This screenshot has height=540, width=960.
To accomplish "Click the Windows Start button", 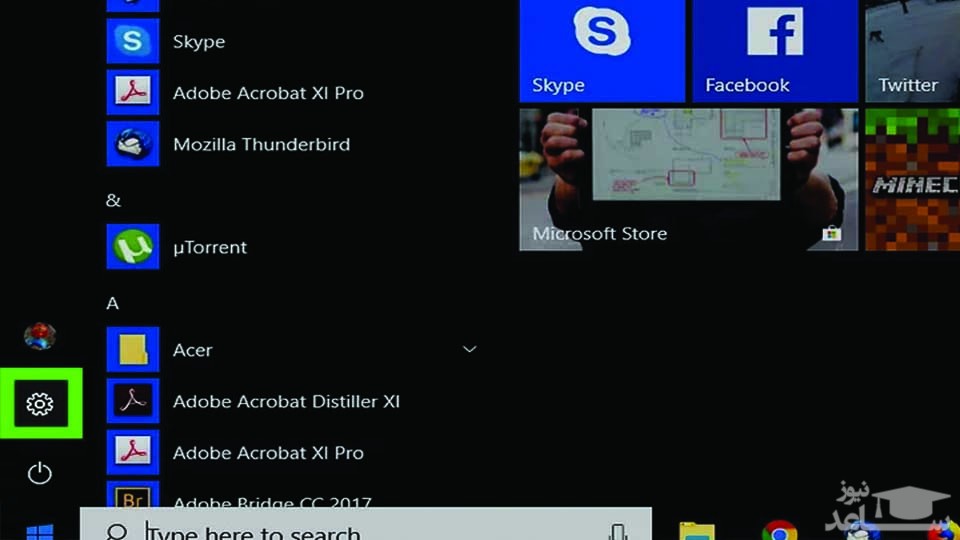I will 40,531.
